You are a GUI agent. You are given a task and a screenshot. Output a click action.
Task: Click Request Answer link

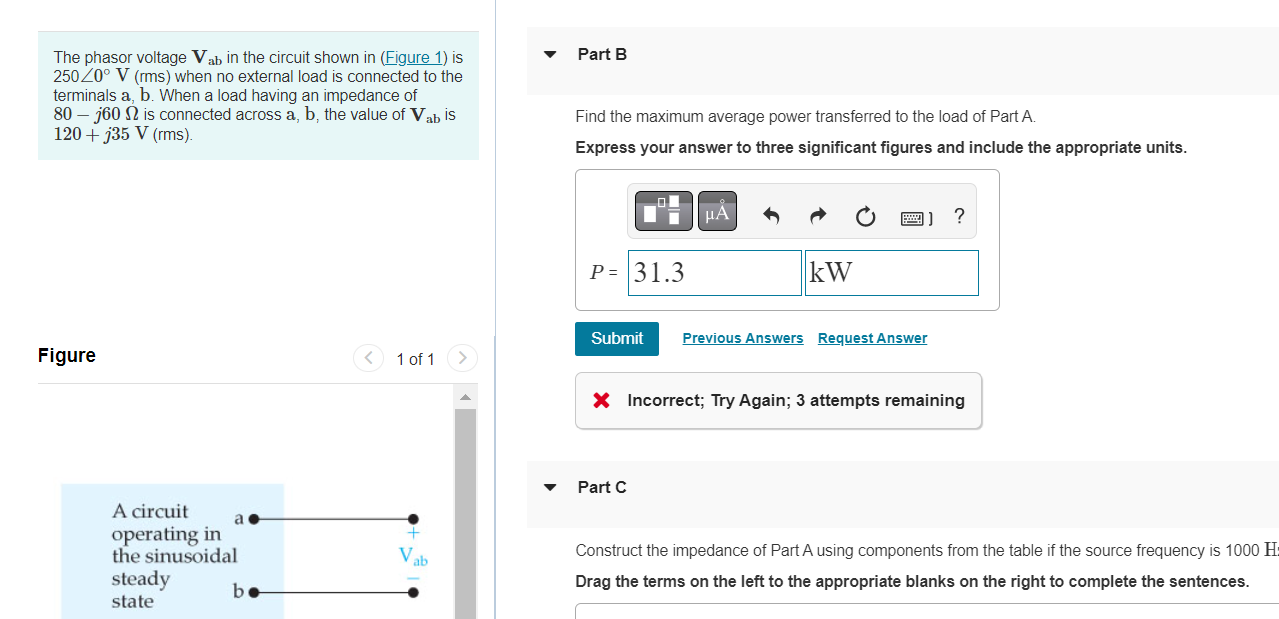[871, 338]
